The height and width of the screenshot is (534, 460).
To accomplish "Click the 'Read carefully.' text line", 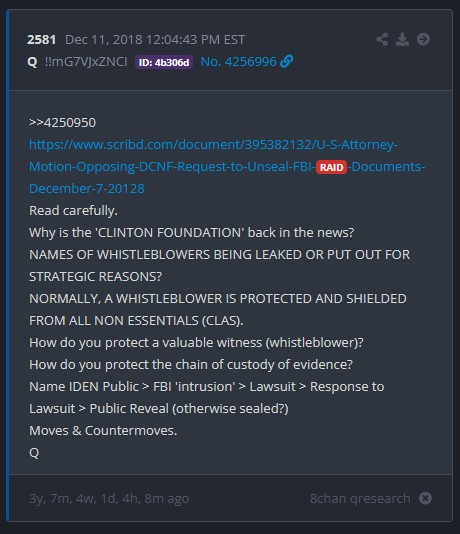I will click(74, 211).
